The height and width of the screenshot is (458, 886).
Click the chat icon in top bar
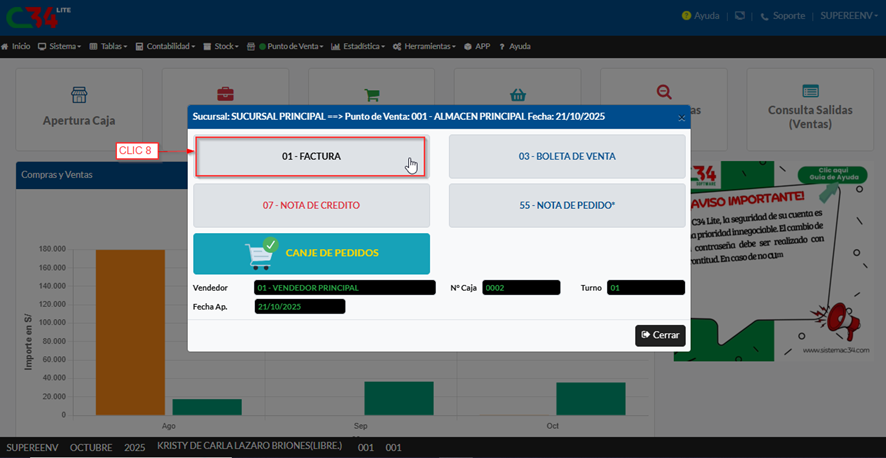pyautogui.click(x=739, y=16)
